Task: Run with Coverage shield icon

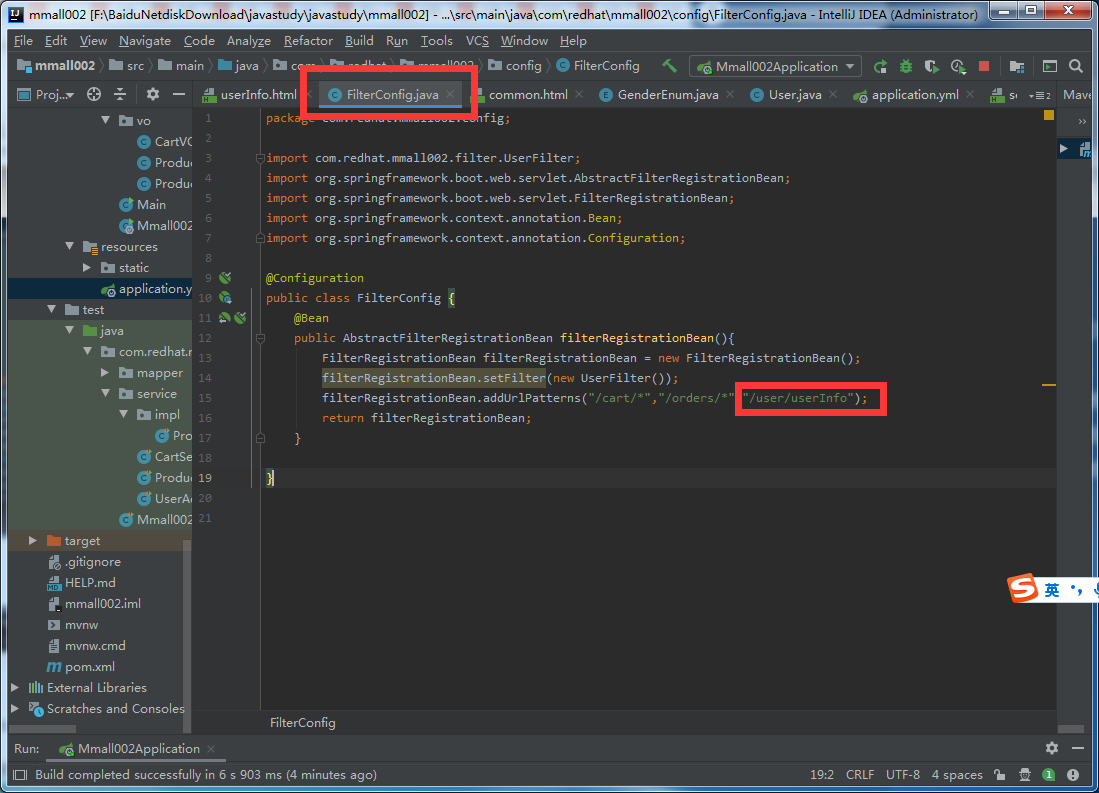Action: 931,67
